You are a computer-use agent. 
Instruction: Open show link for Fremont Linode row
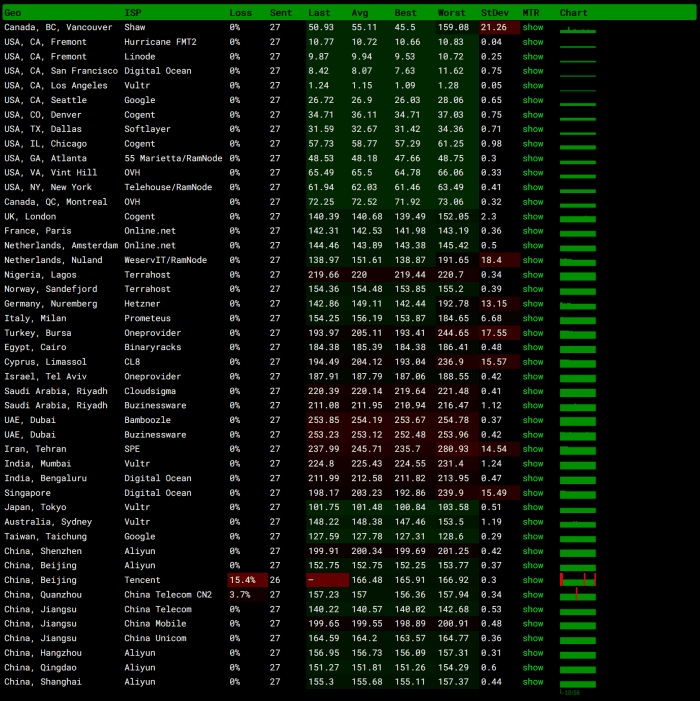(x=533, y=56)
